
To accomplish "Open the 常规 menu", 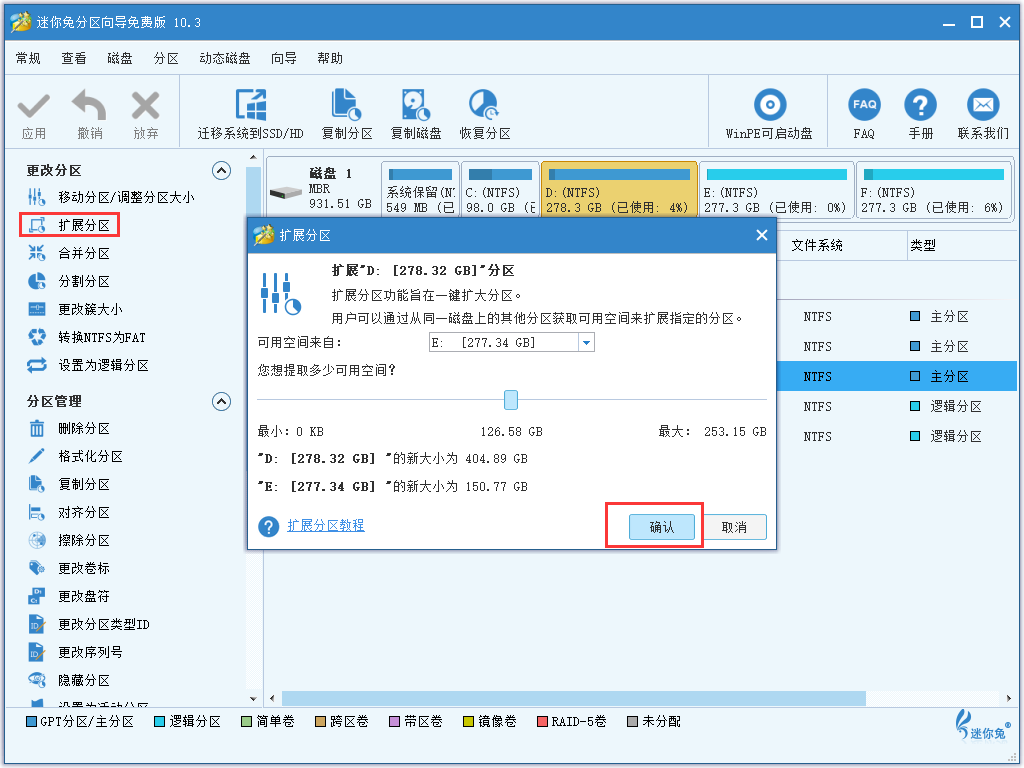I will click(x=28, y=59).
